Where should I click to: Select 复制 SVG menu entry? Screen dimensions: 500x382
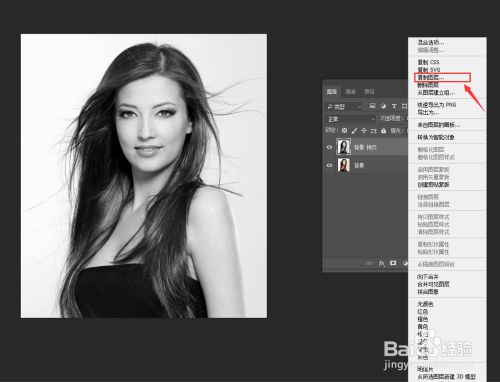[429, 69]
